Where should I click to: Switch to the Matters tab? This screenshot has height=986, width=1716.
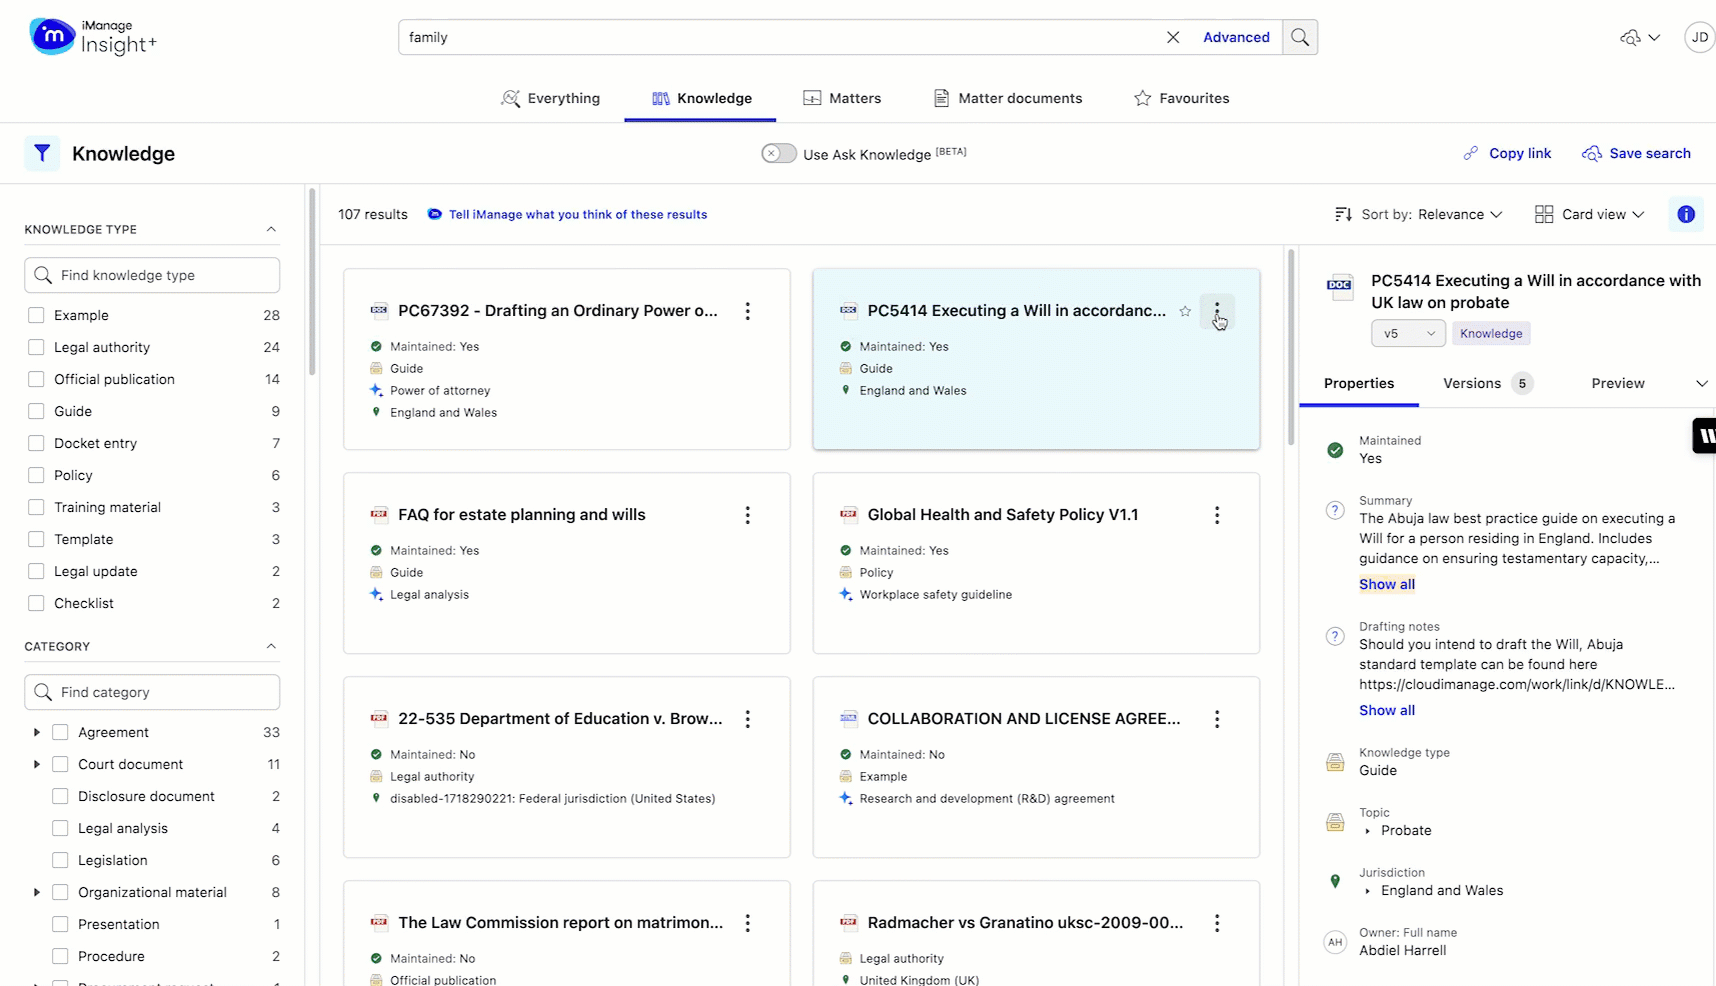[x=842, y=98]
